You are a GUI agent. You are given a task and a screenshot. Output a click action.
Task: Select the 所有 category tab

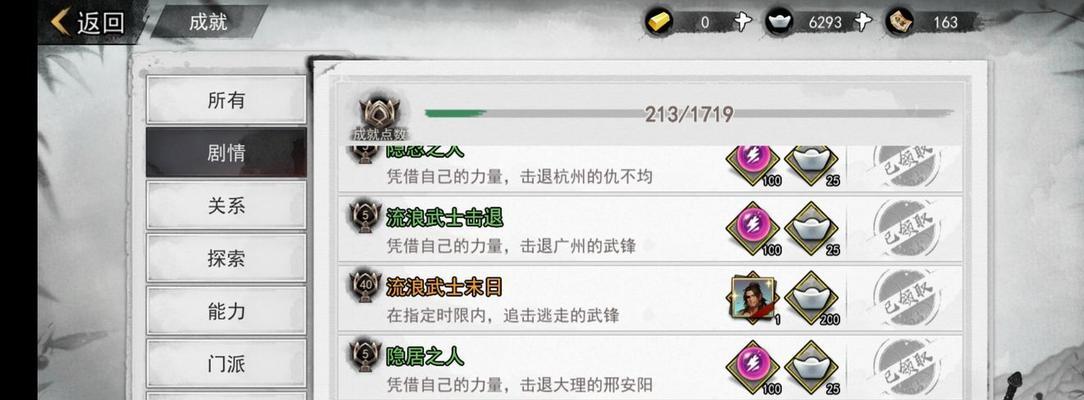click(x=226, y=100)
